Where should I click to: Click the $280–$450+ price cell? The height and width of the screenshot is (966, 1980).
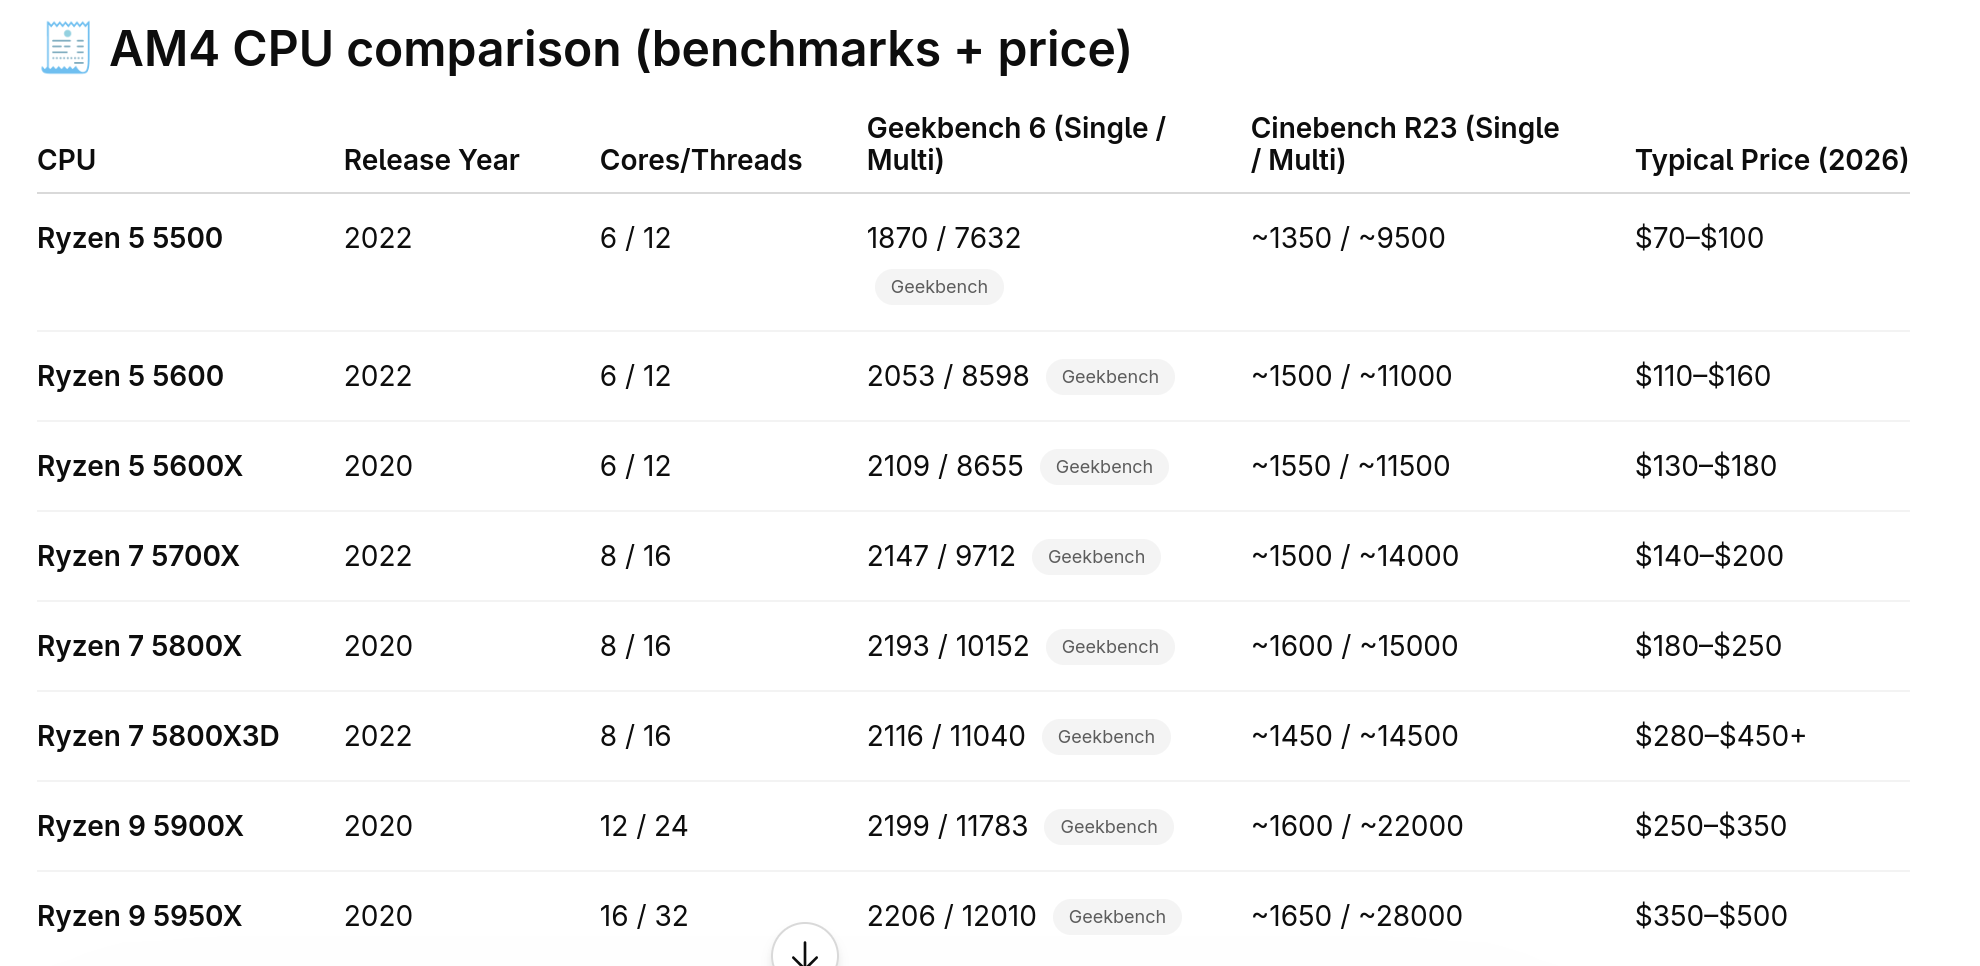click(x=1720, y=736)
